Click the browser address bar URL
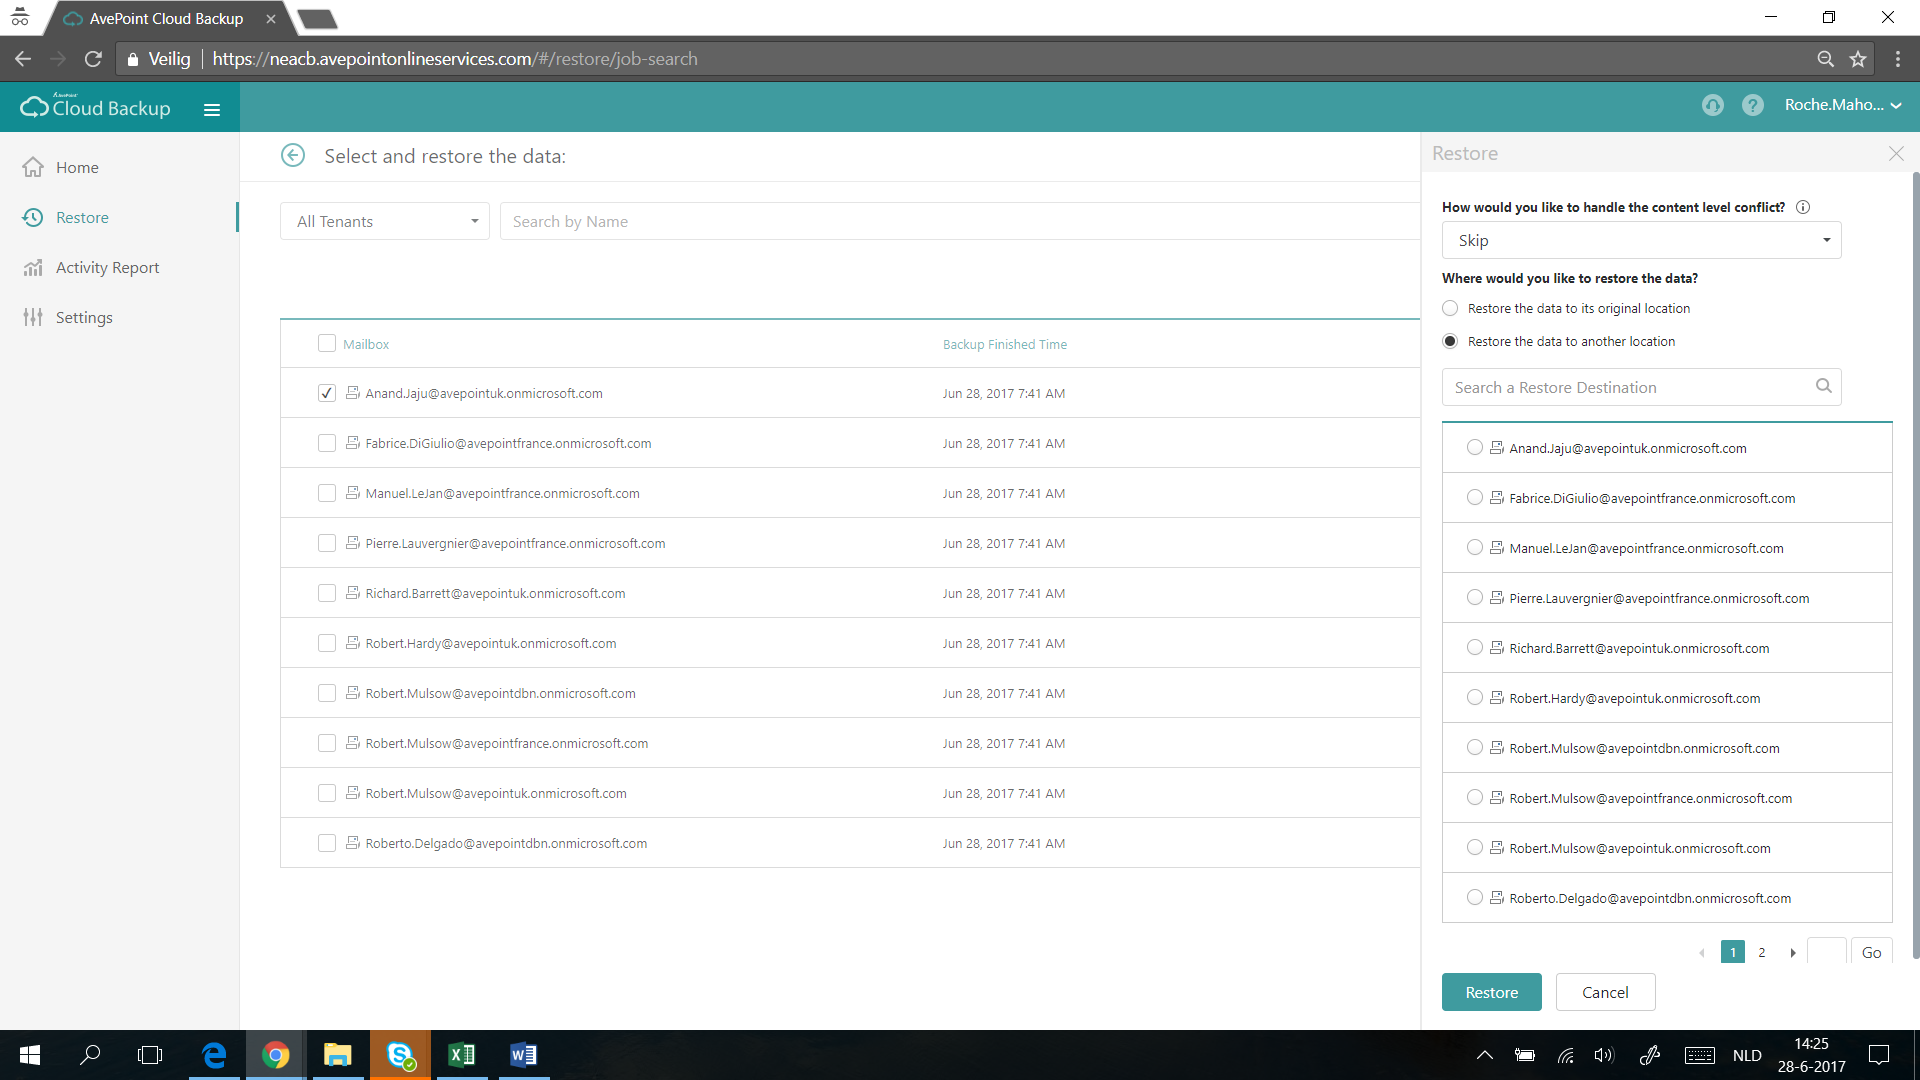The width and height of the screenshot is (1920, 1080). (x=455, y=59)
